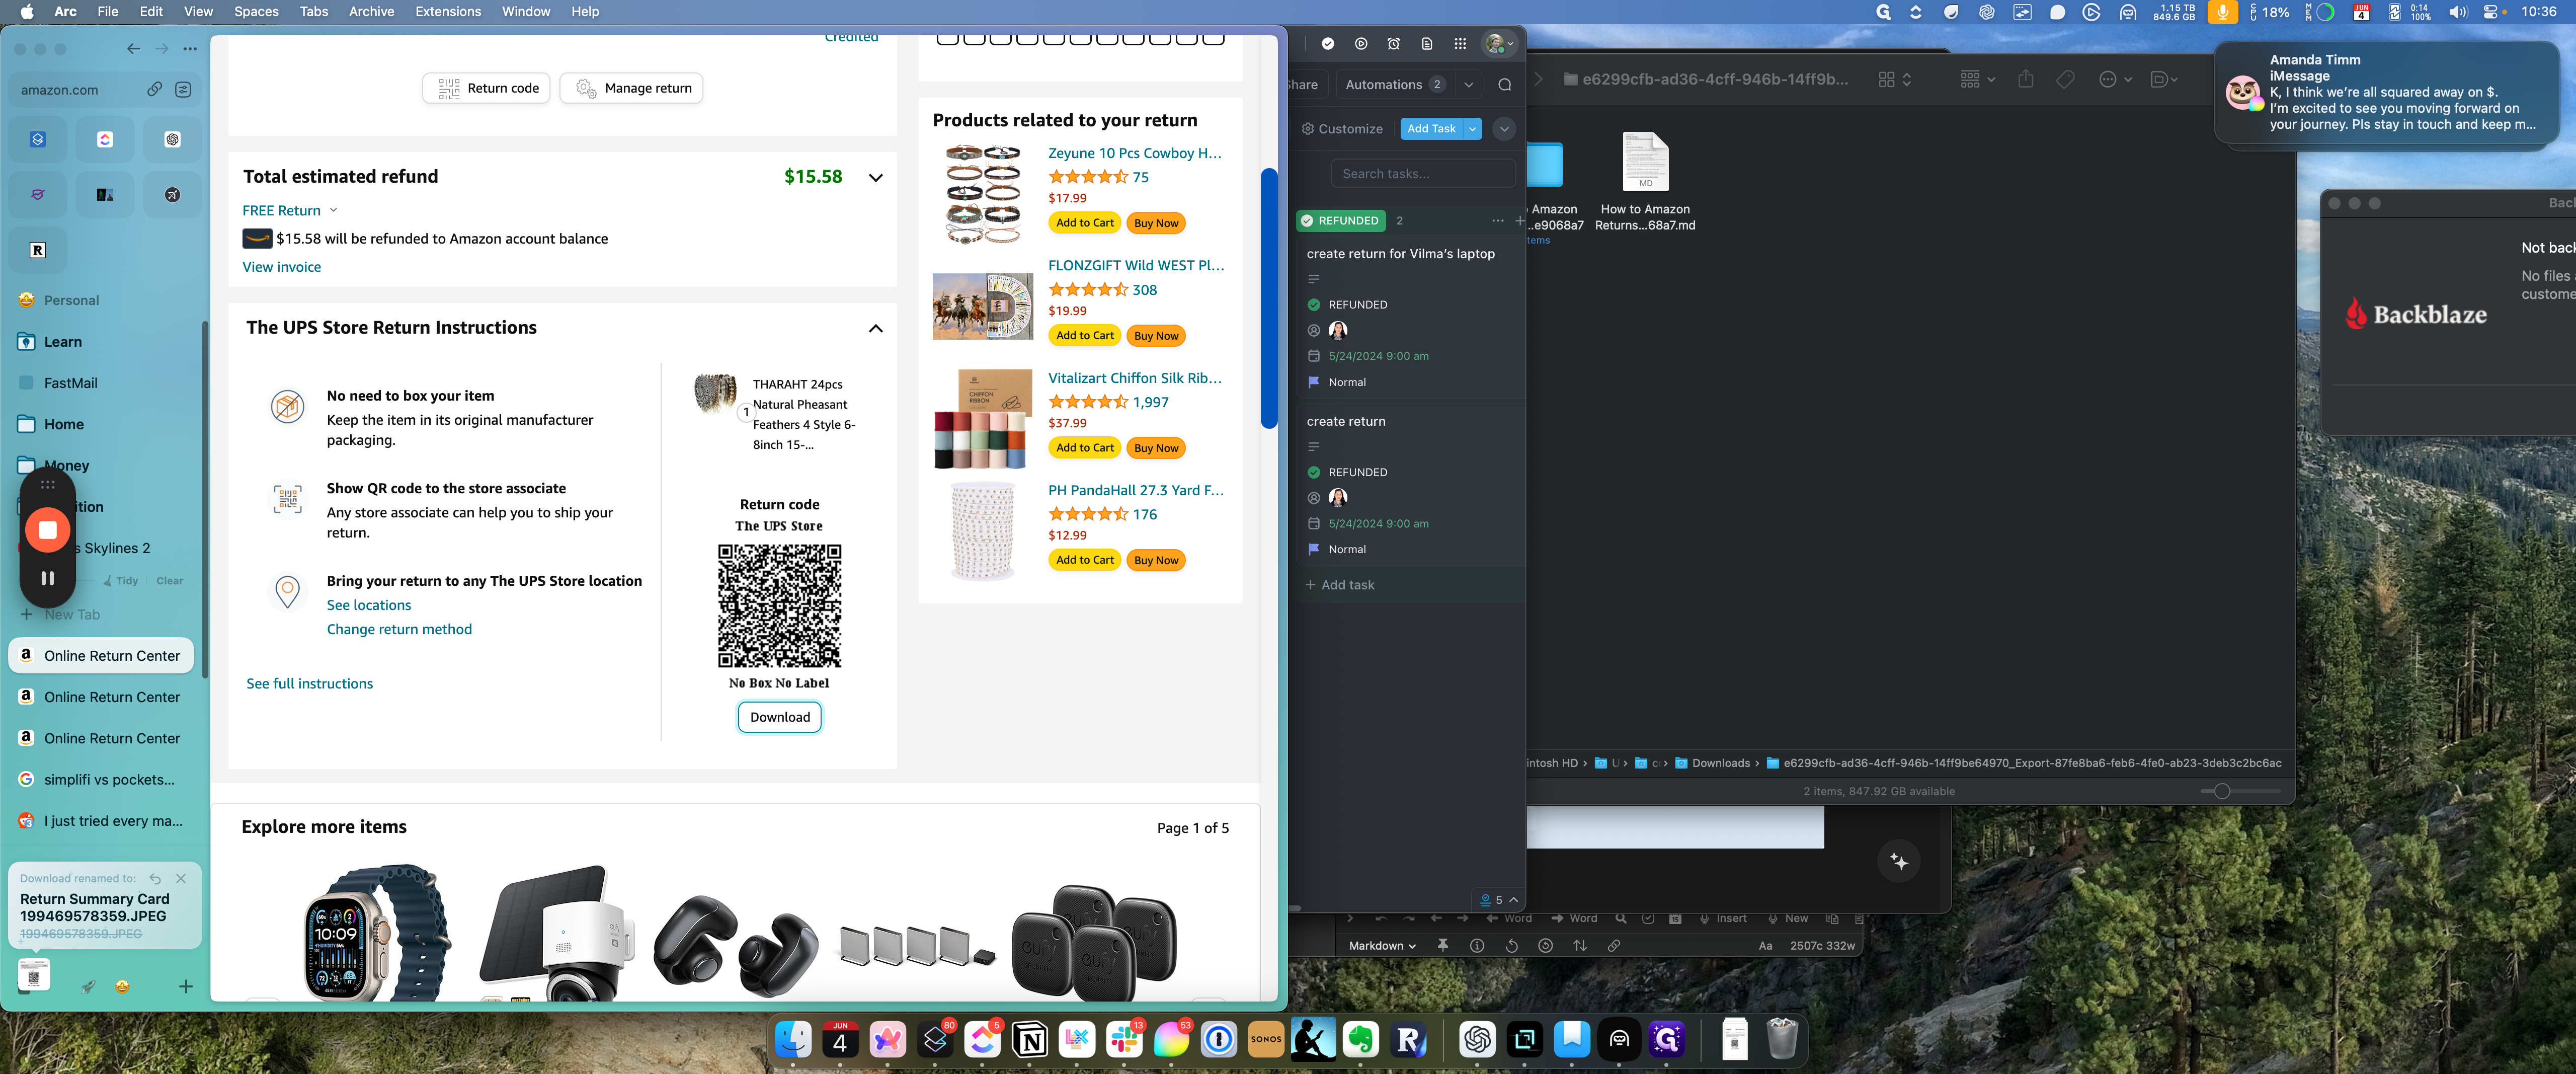Click the Finder share icon
The height and width of the screenshot is (1074, 2576).
(2025, 79)
